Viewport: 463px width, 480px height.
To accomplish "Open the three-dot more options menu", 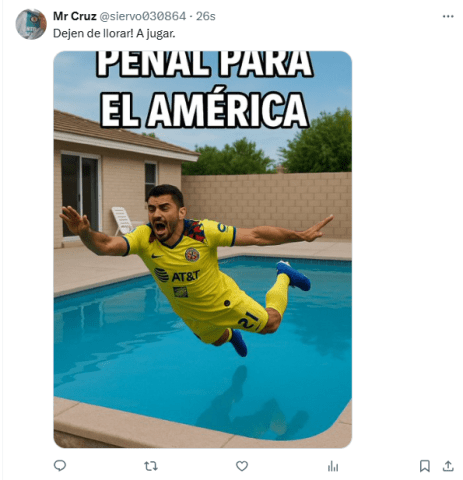I will click(x=448, y=16).
